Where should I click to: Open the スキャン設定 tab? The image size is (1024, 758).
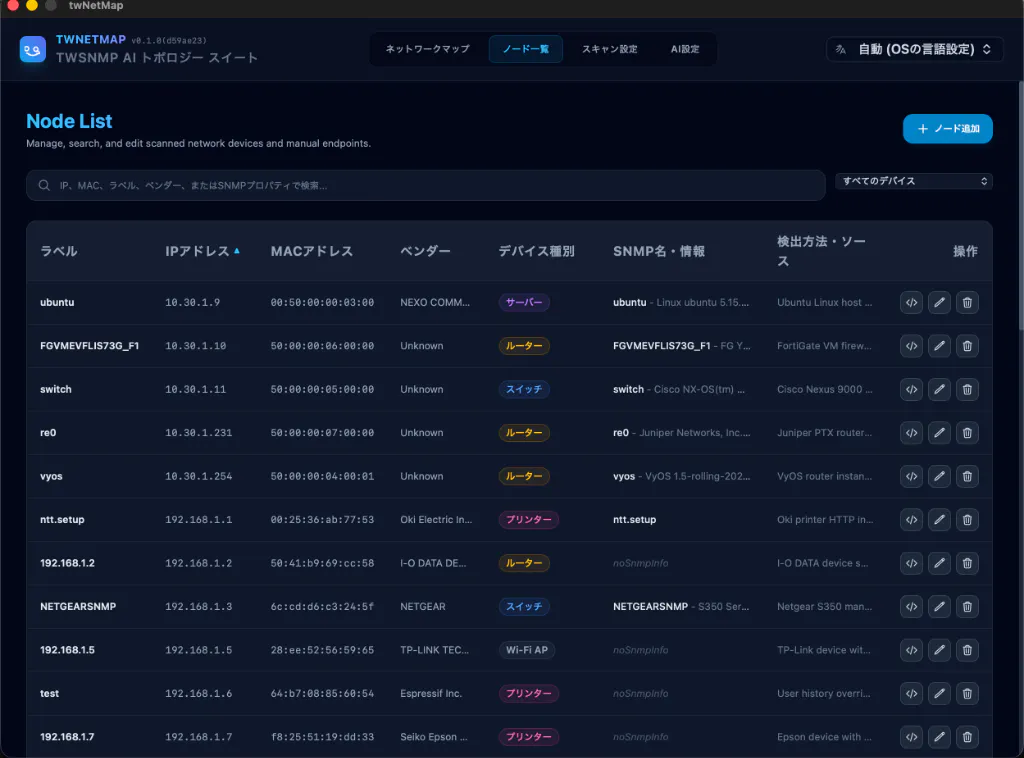(609, 49)
